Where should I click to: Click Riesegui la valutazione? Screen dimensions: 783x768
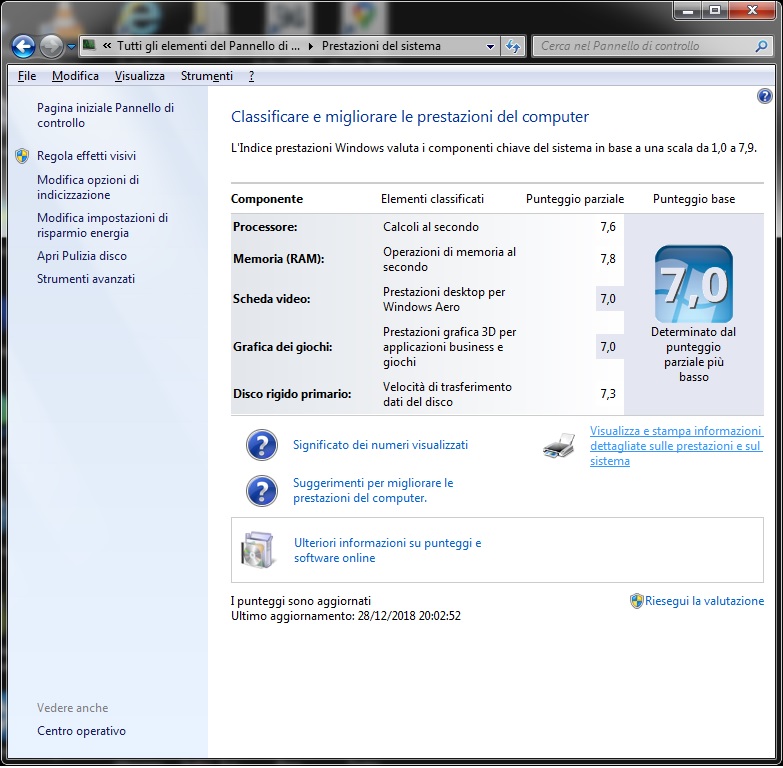pyautogui.click(x=704, y=601)
